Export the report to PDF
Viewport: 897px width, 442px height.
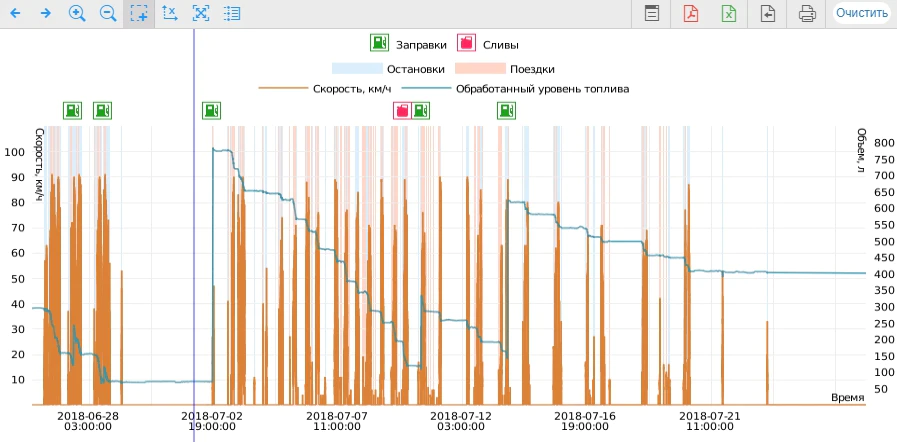[690, 13]
